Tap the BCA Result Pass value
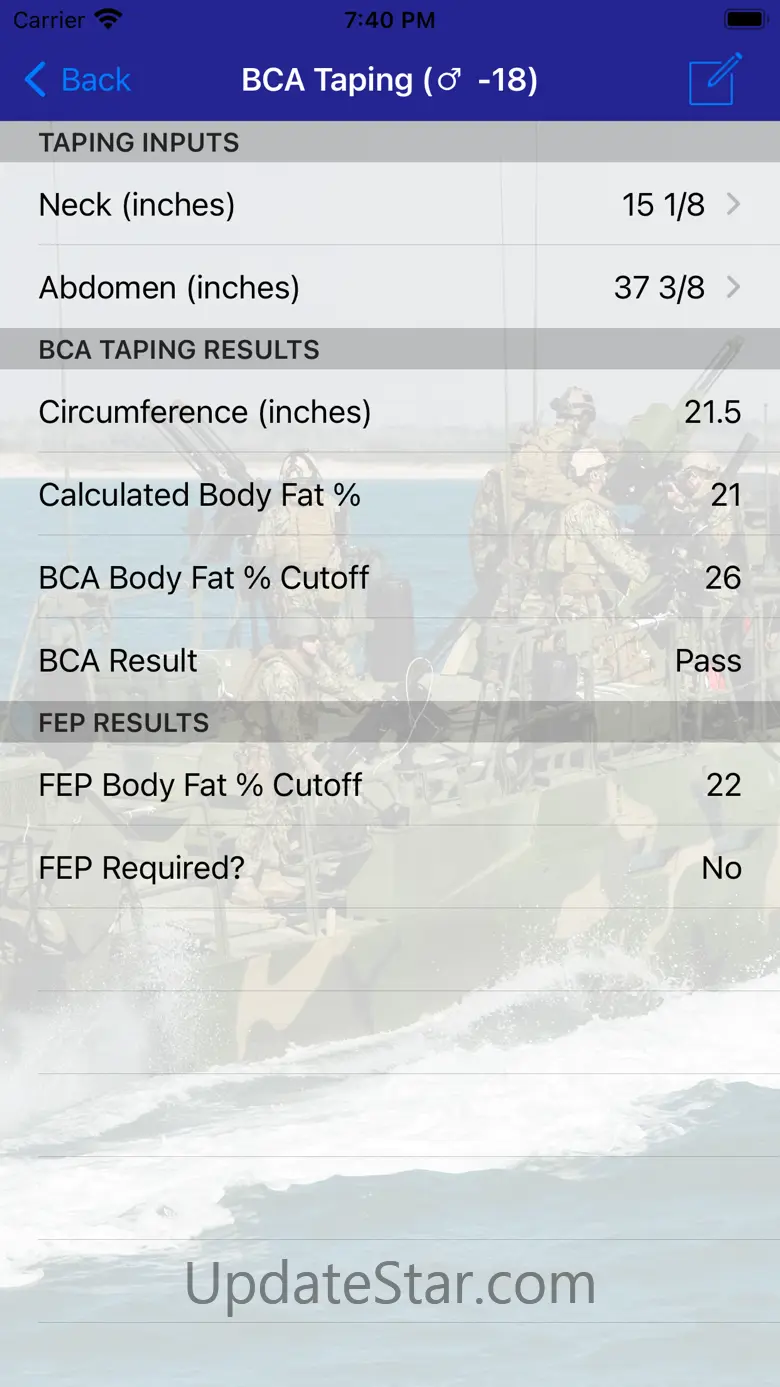The image size is (780, 1387). tap(708, 661)
